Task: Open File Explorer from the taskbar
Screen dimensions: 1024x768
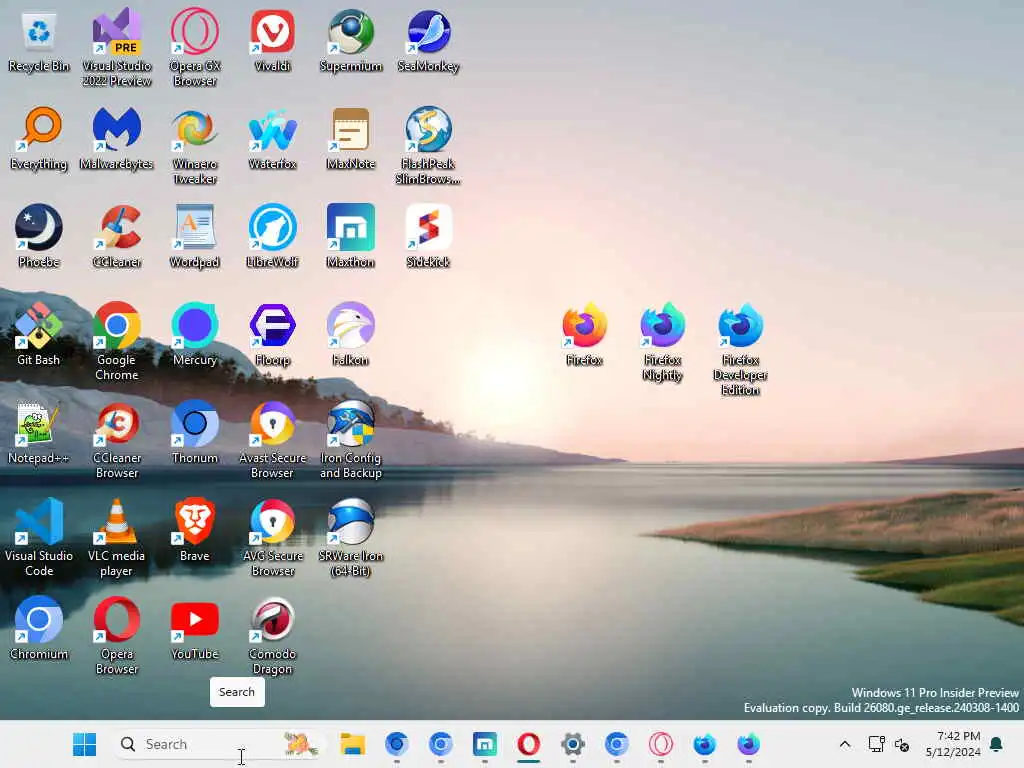Action: pos(353,744)
